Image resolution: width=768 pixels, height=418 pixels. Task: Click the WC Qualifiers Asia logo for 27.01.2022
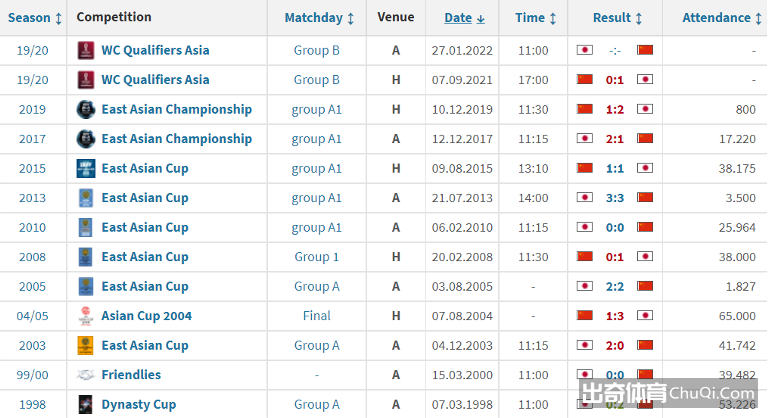point(86,50)
